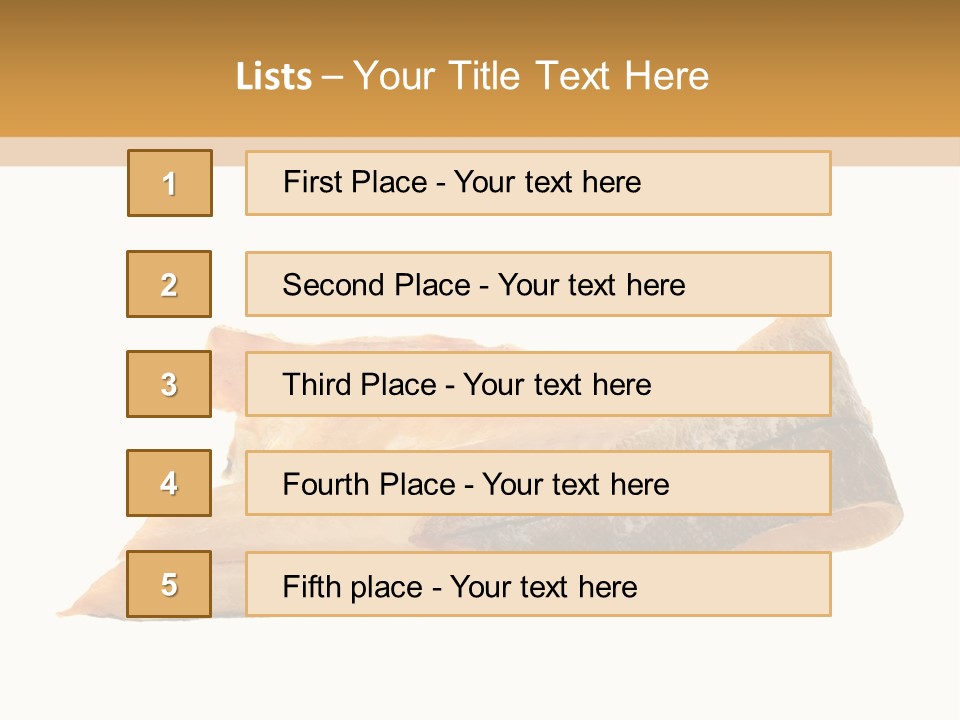960x720 pixels.
Task: Select the number 1 box
Action: (170, 183)
